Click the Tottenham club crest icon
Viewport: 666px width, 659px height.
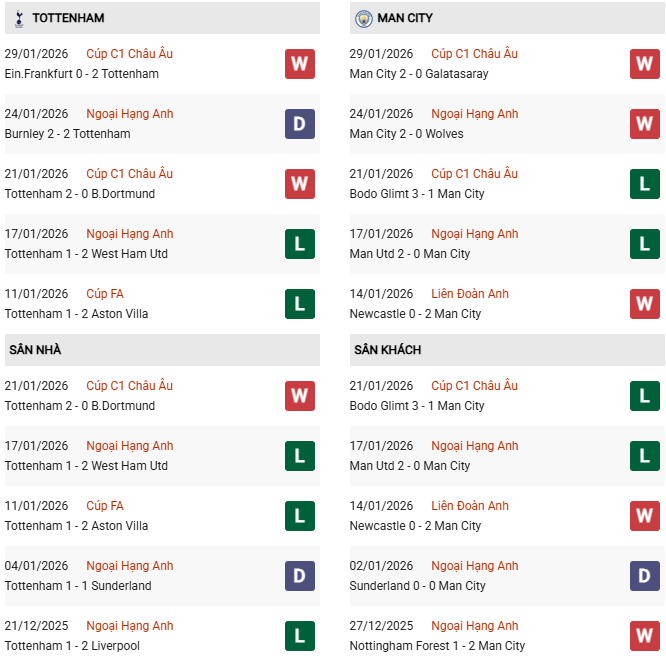[19, 18]
